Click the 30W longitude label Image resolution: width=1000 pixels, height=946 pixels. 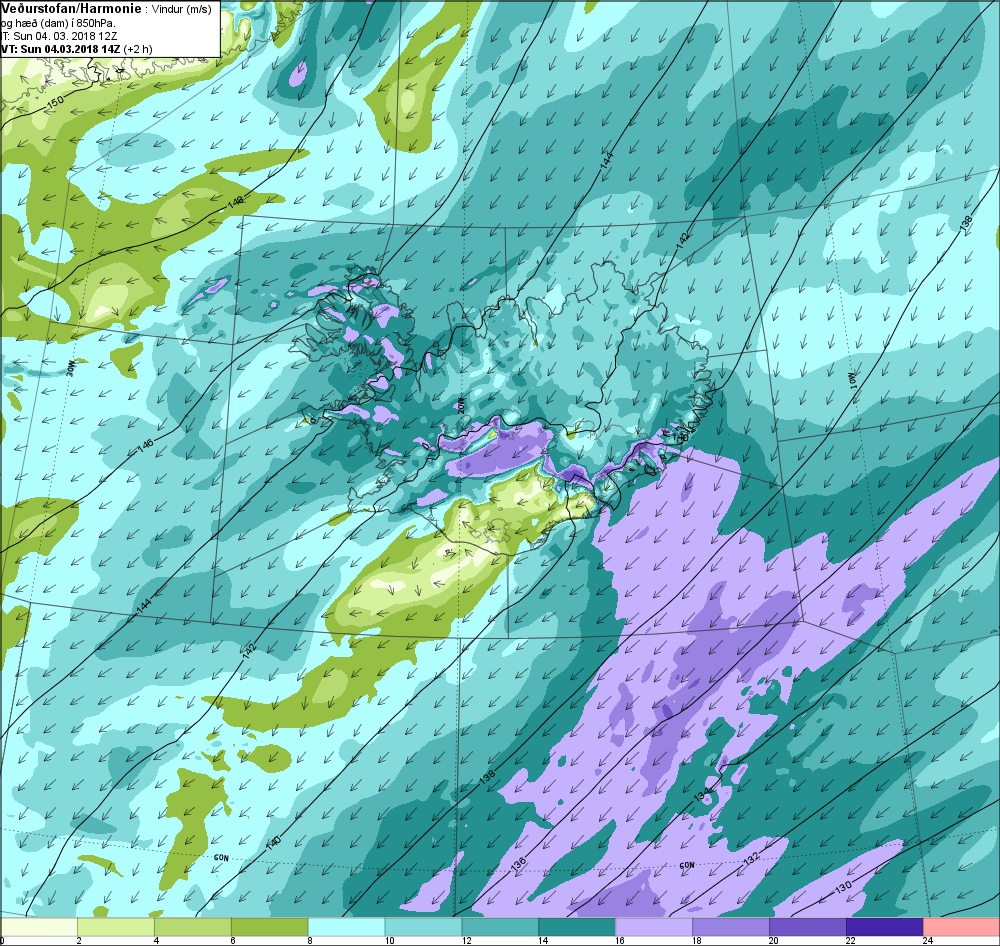[x=71, y=368]
